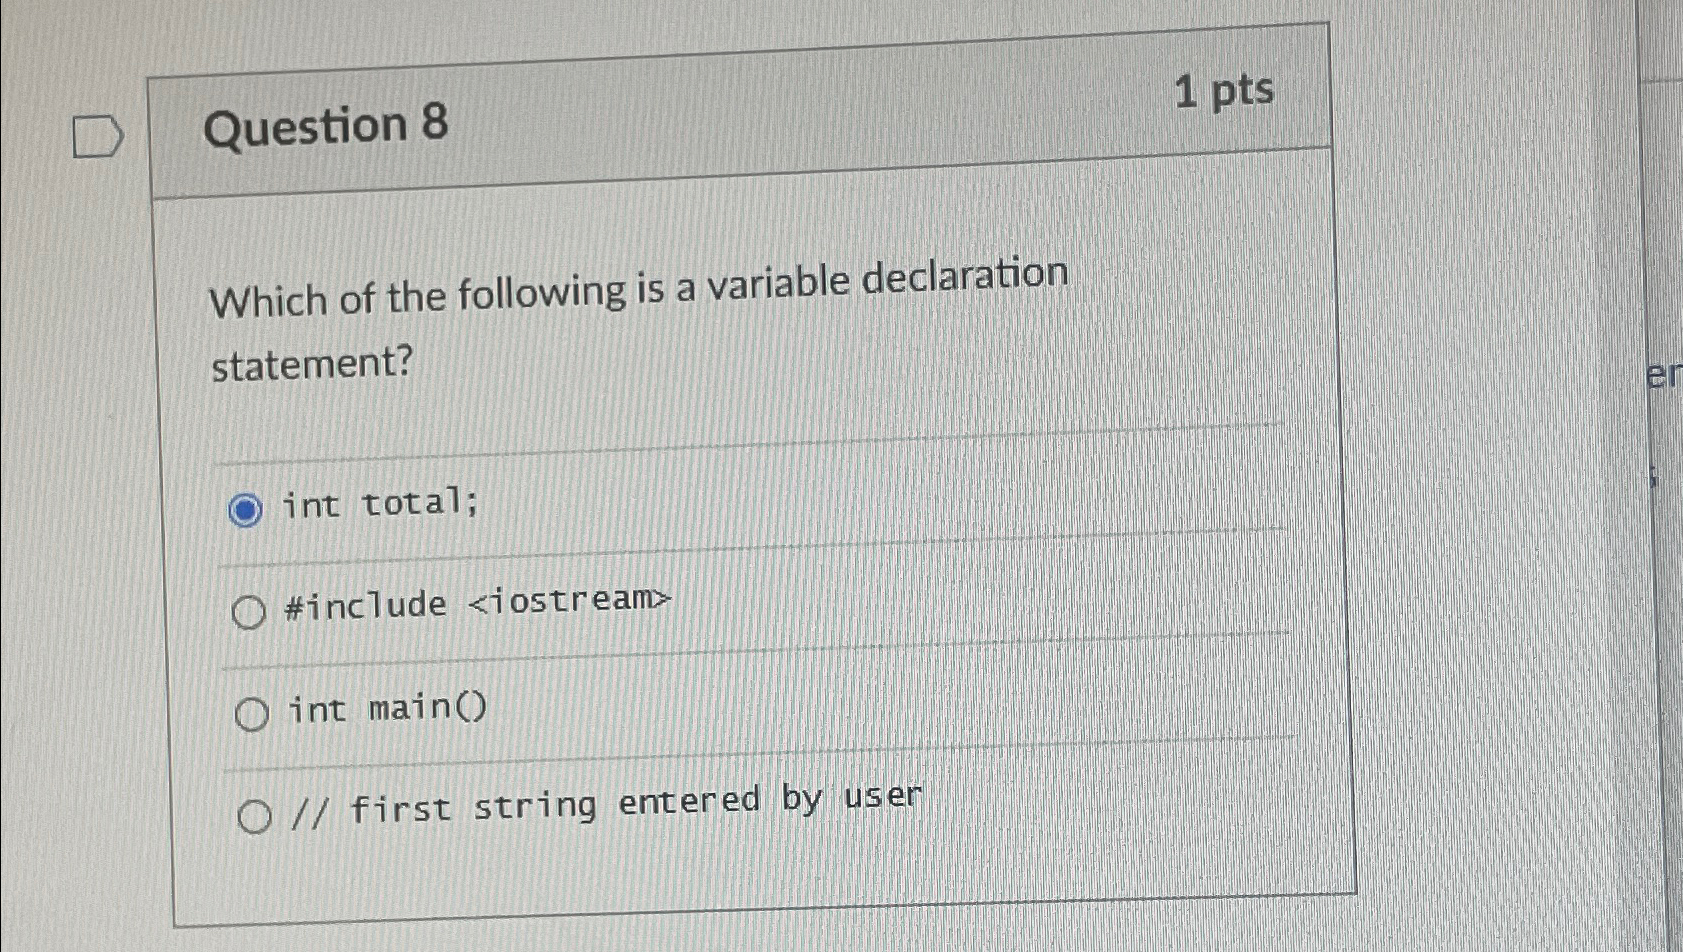Click the partially visible 'er' link on the right

[1664, 375]
